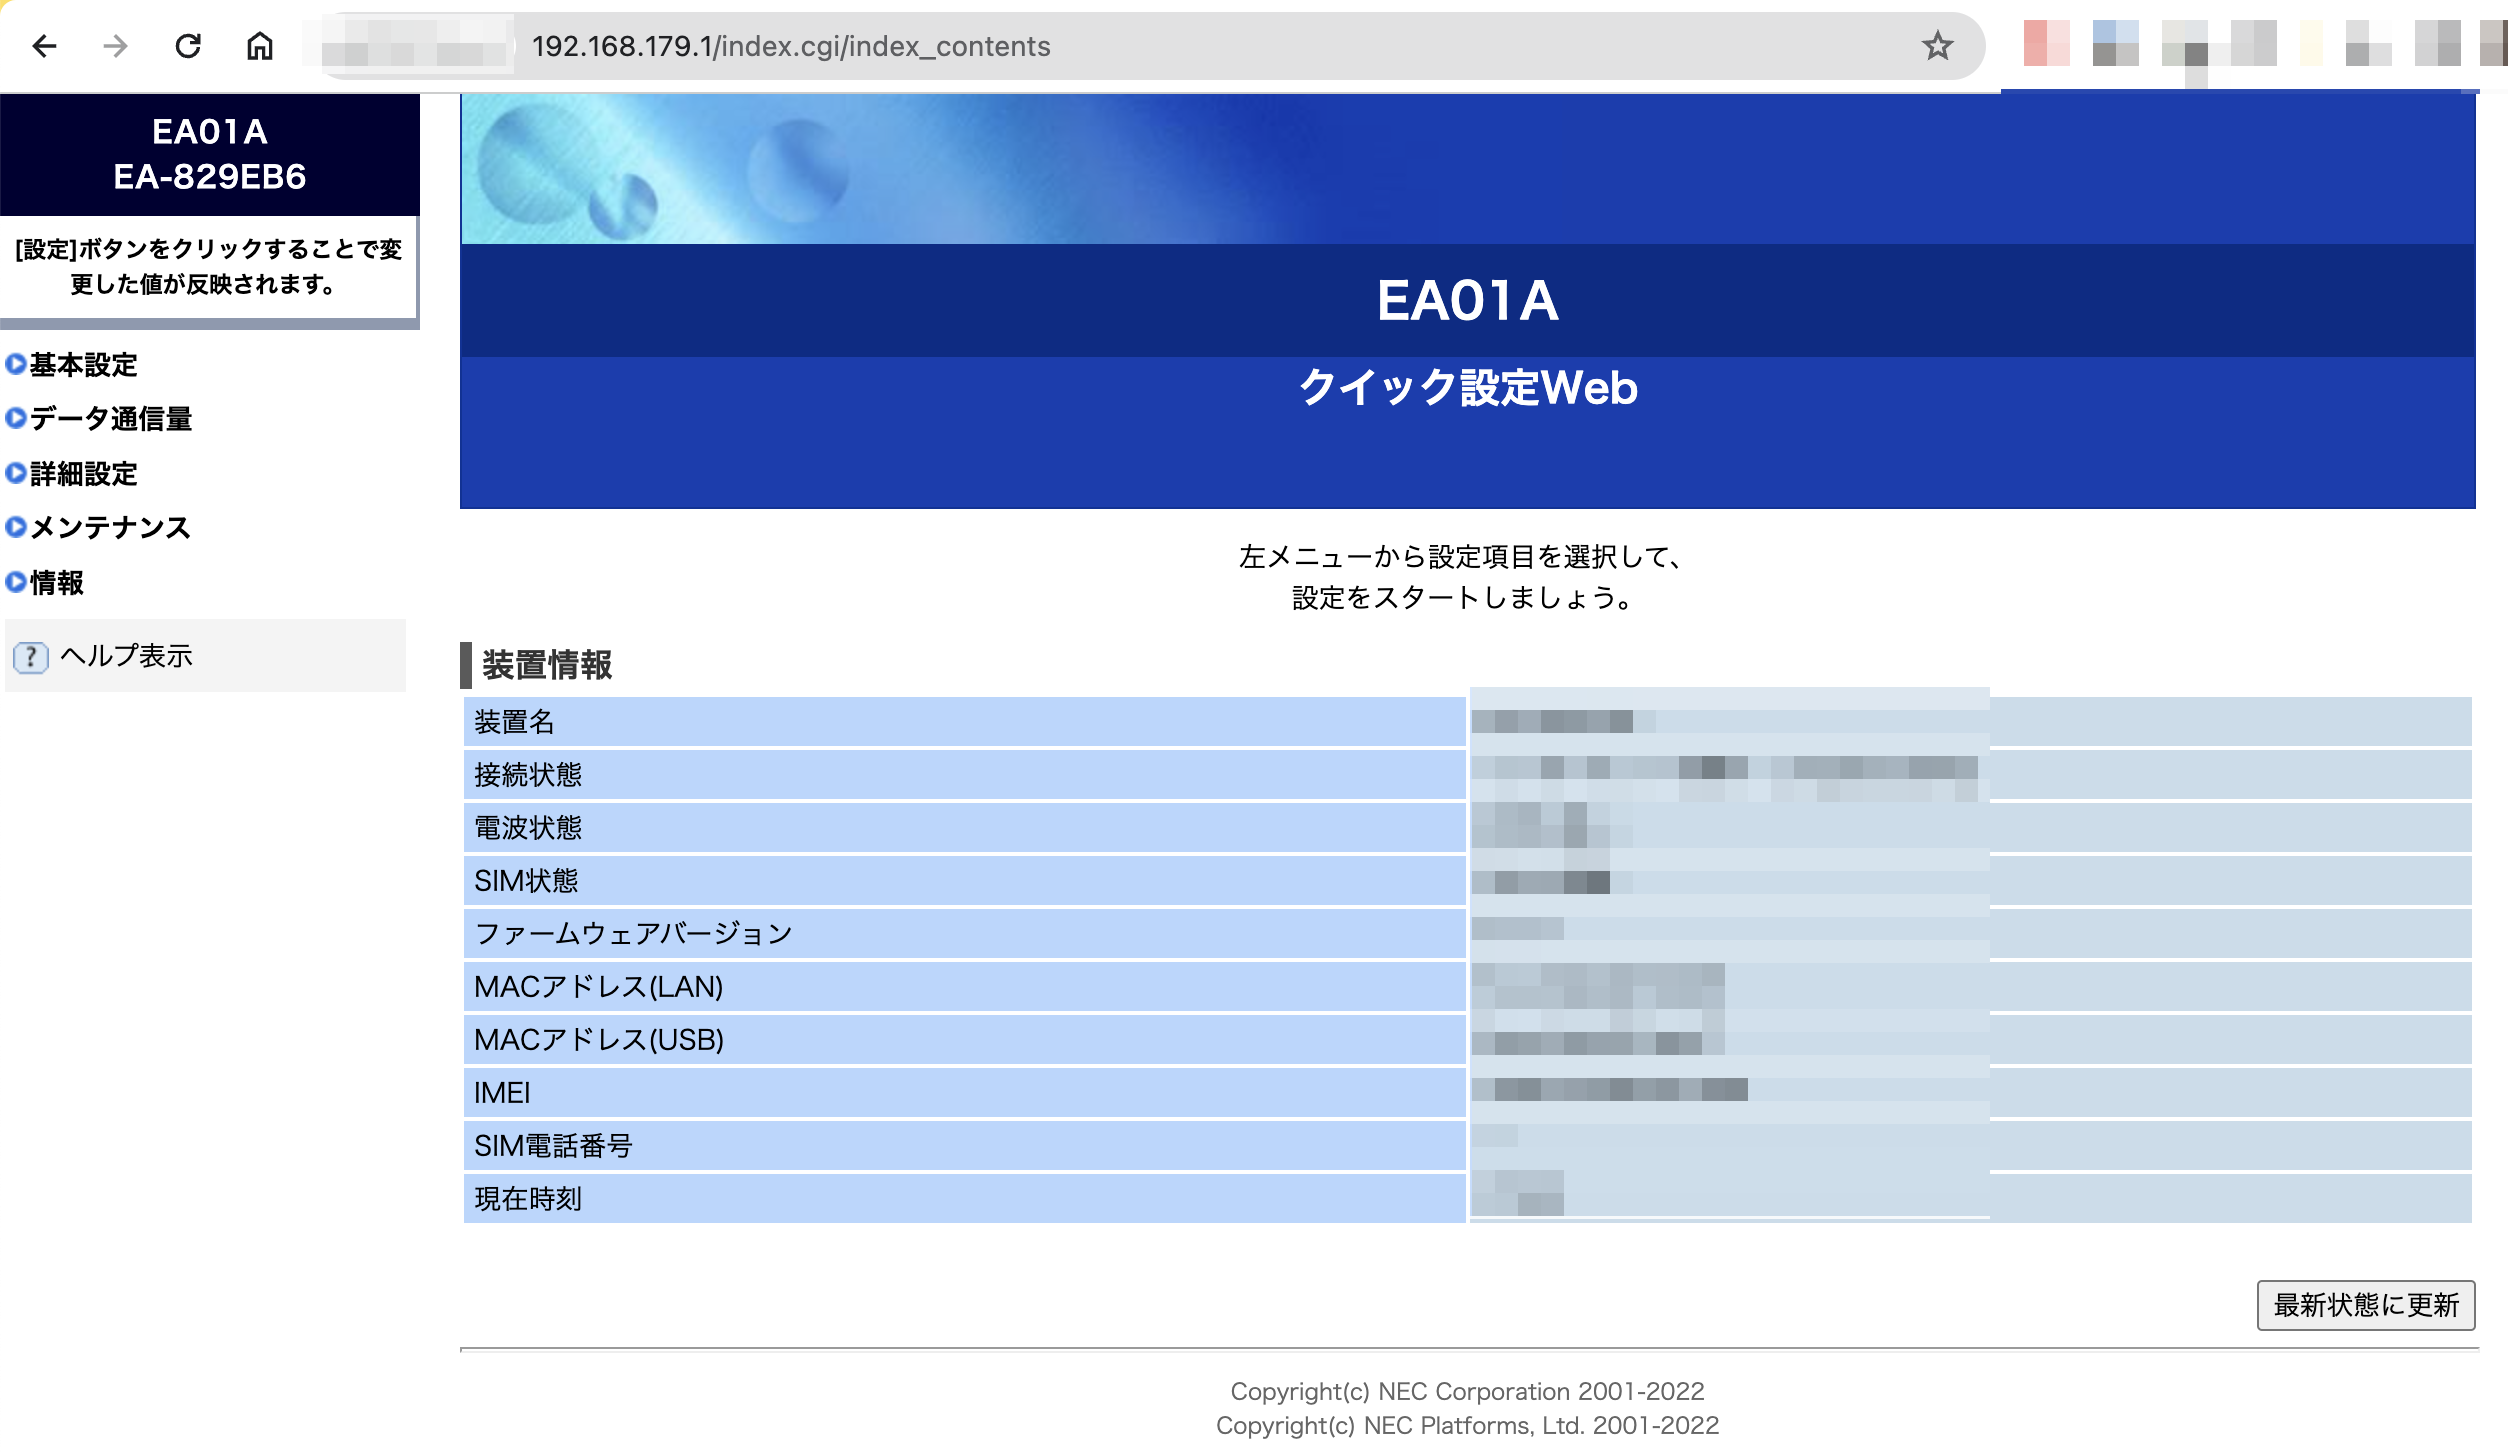Click the browser address bar
This screenshot has height=1454, width=2508.
pyautogui.click(x=790, y=46)
